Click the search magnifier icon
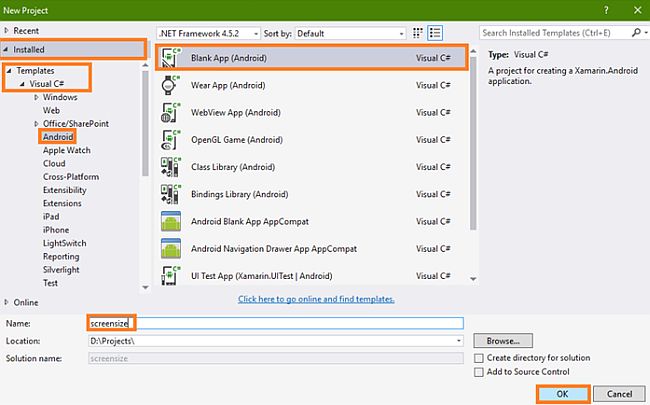Viewport: 650px width, 405px height. pos(636,33)
